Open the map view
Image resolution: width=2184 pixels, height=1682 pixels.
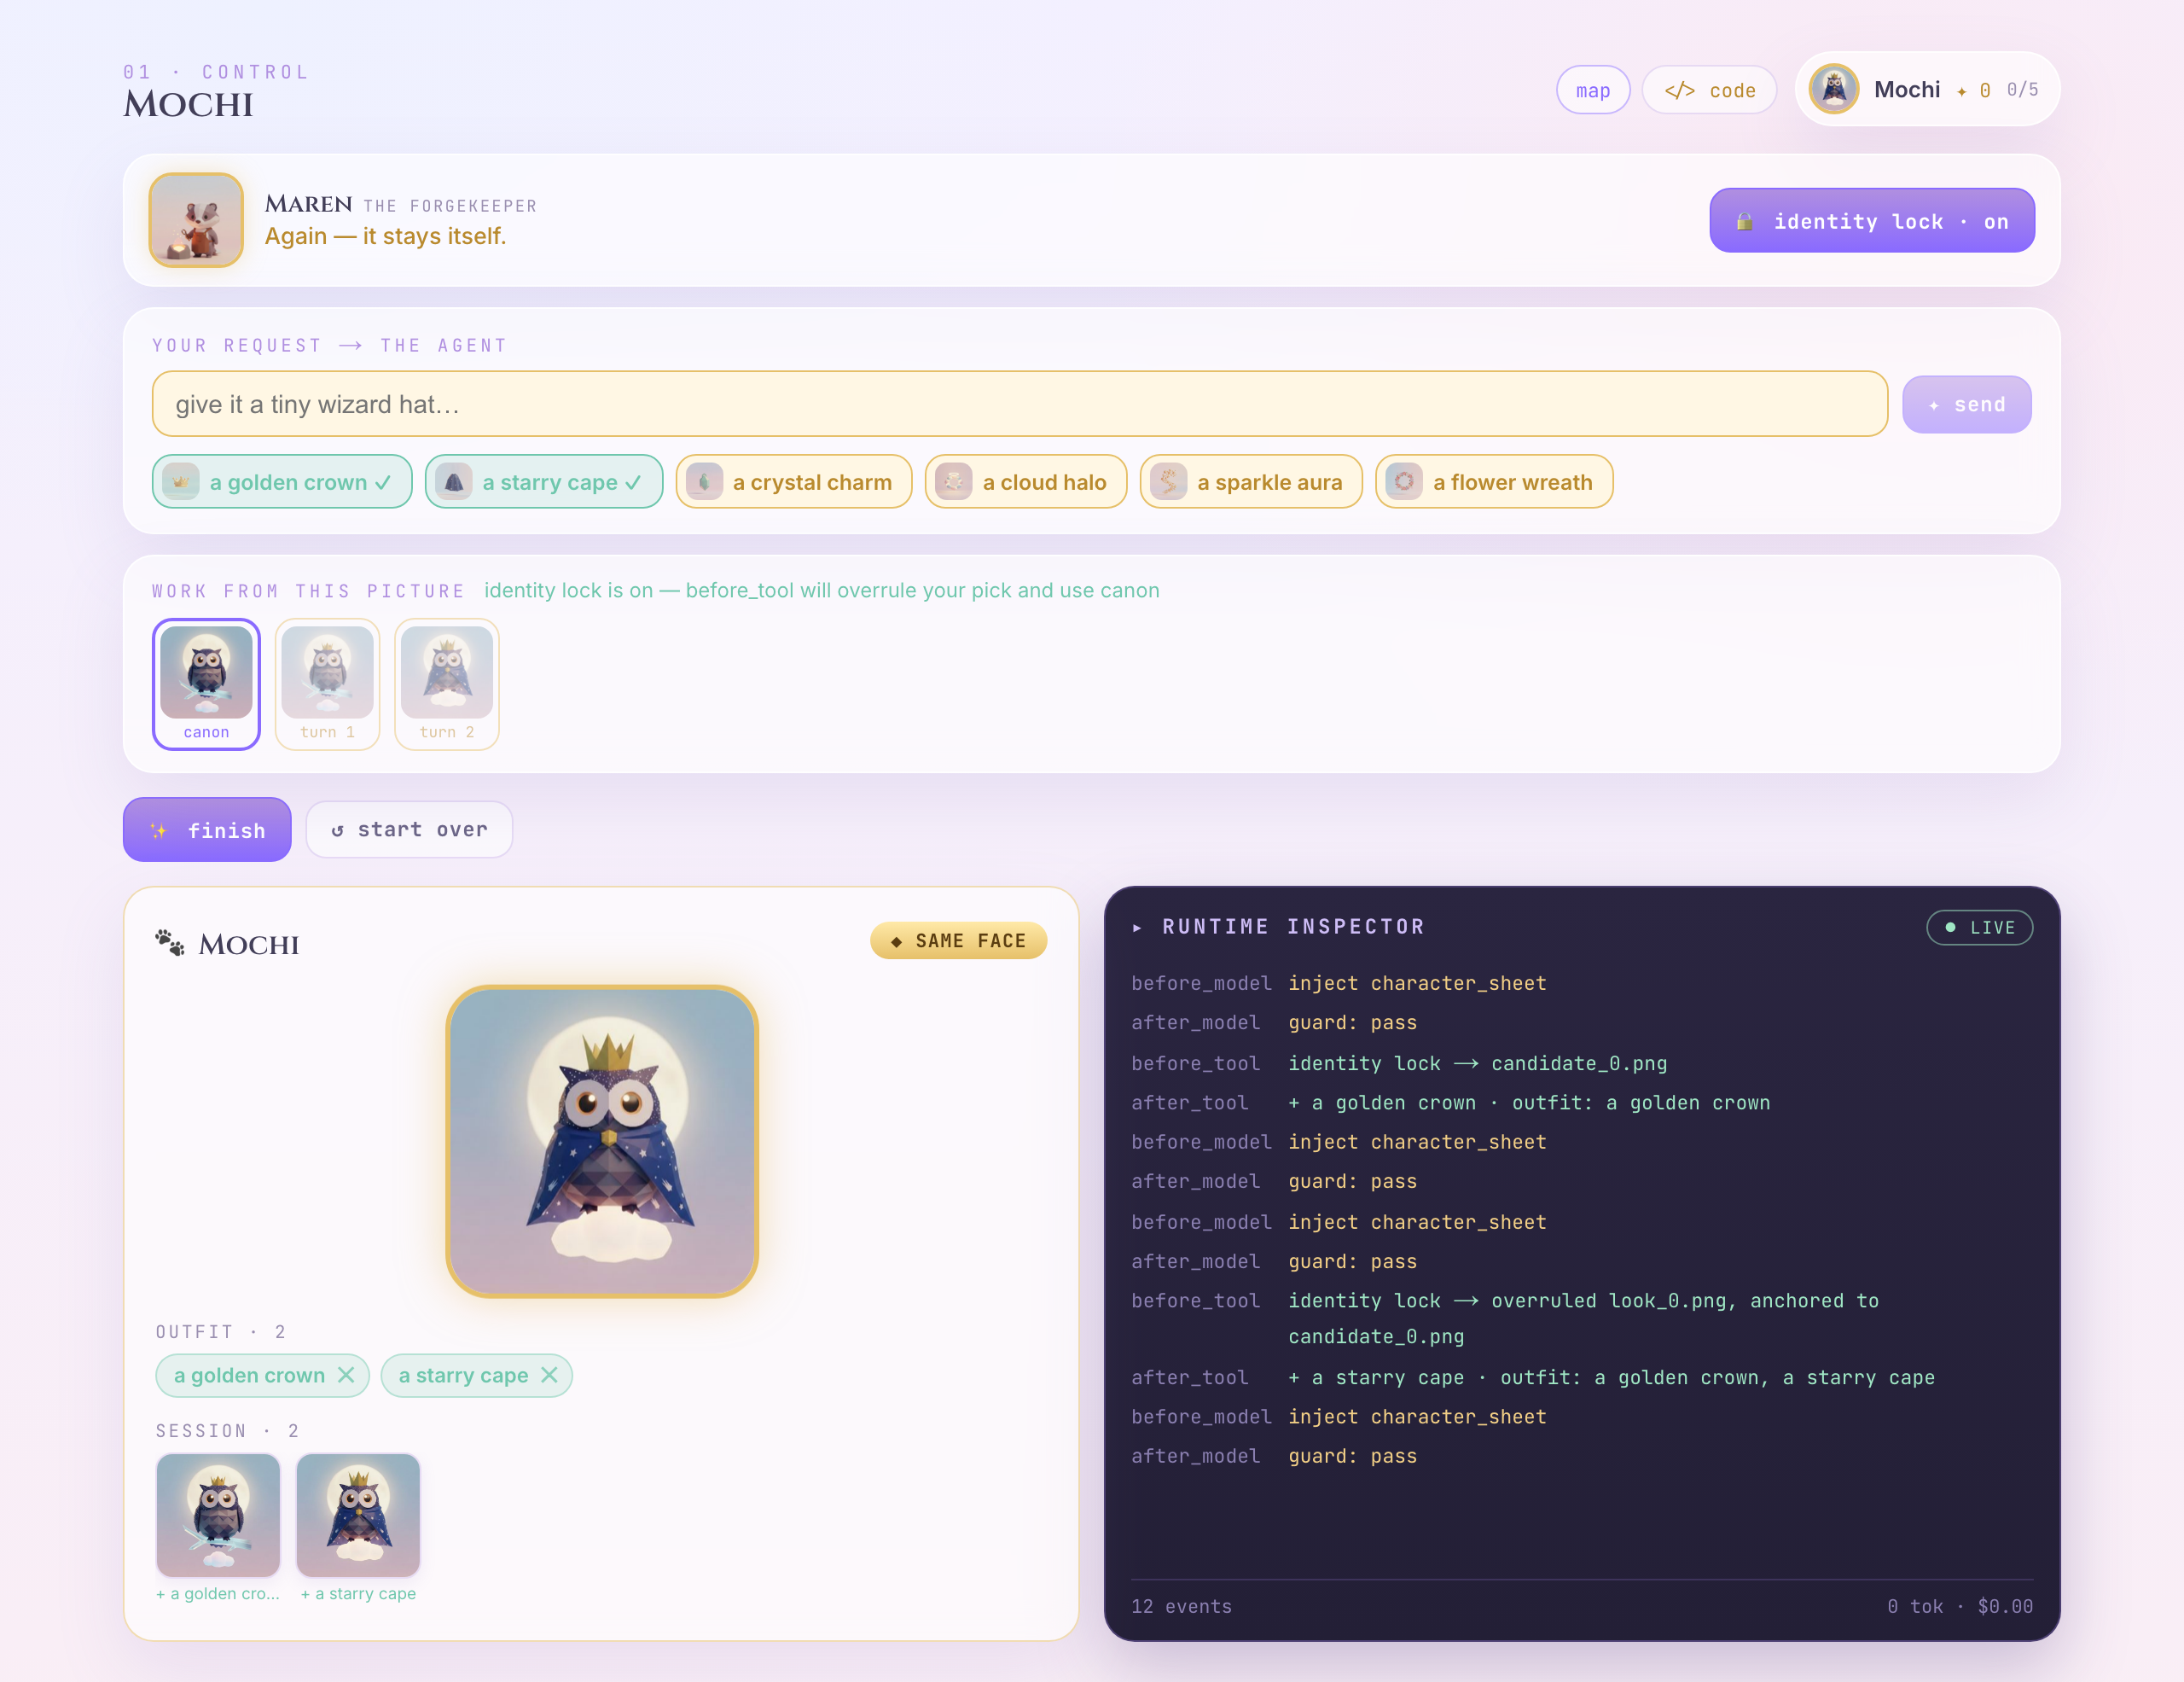1593,90
